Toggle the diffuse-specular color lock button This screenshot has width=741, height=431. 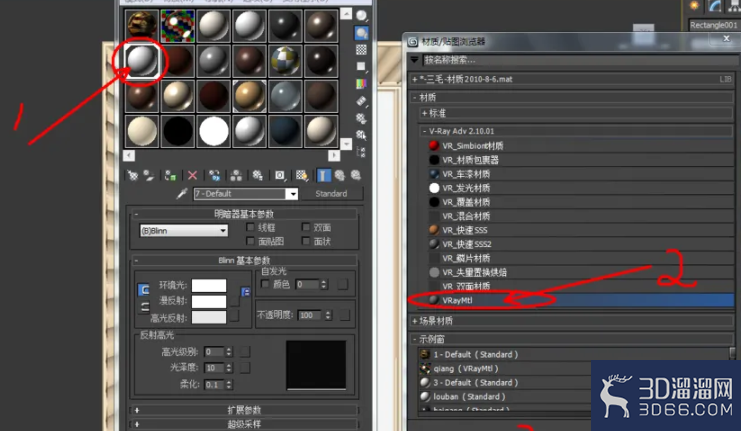(145, 307)
